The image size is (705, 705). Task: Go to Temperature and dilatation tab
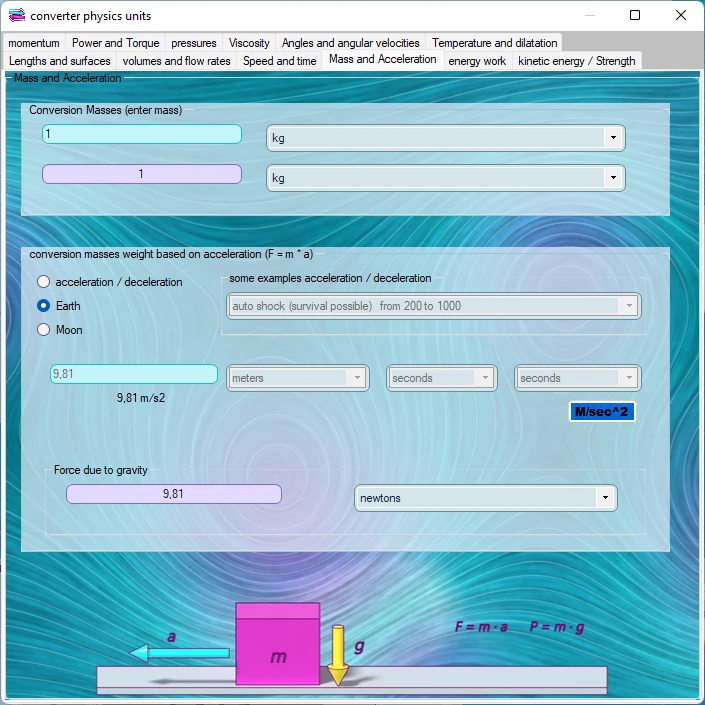tap(494, 43)
